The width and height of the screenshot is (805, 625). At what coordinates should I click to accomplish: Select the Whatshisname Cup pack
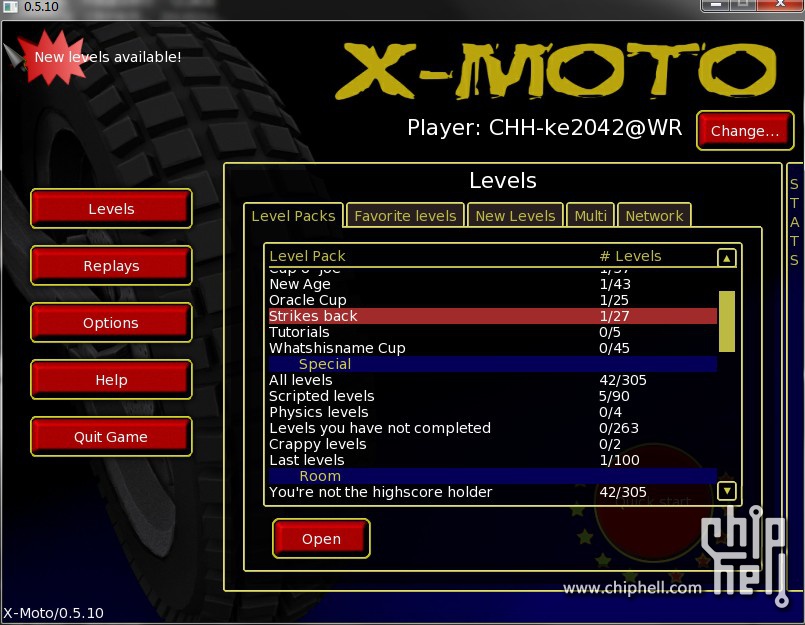click(493, 348)
